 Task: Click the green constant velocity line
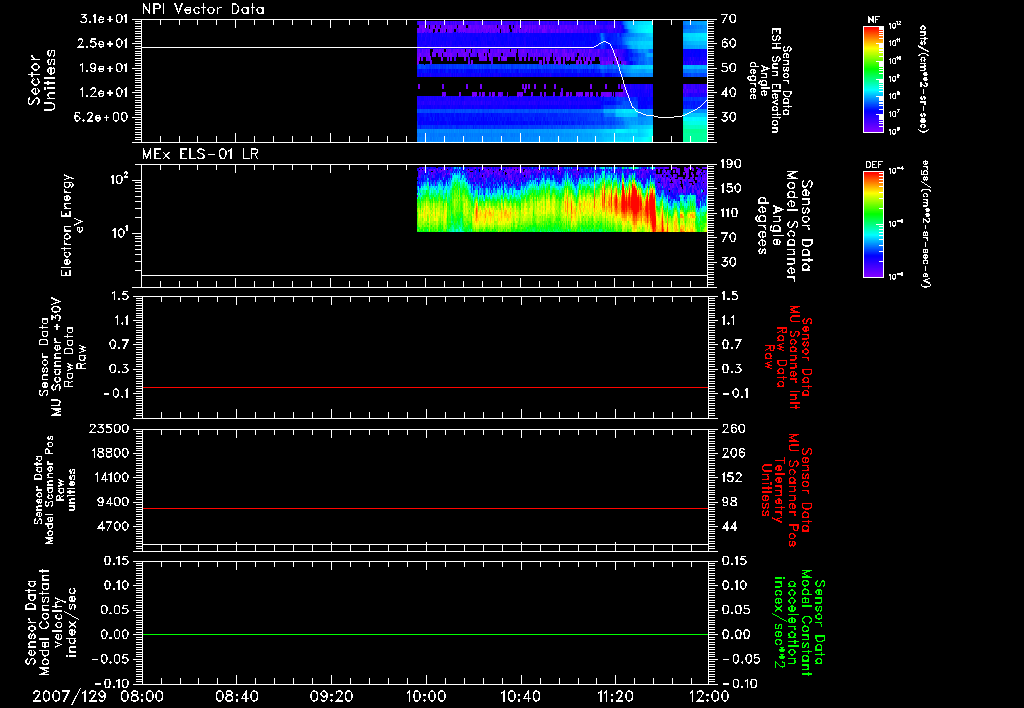click(424, 634)
